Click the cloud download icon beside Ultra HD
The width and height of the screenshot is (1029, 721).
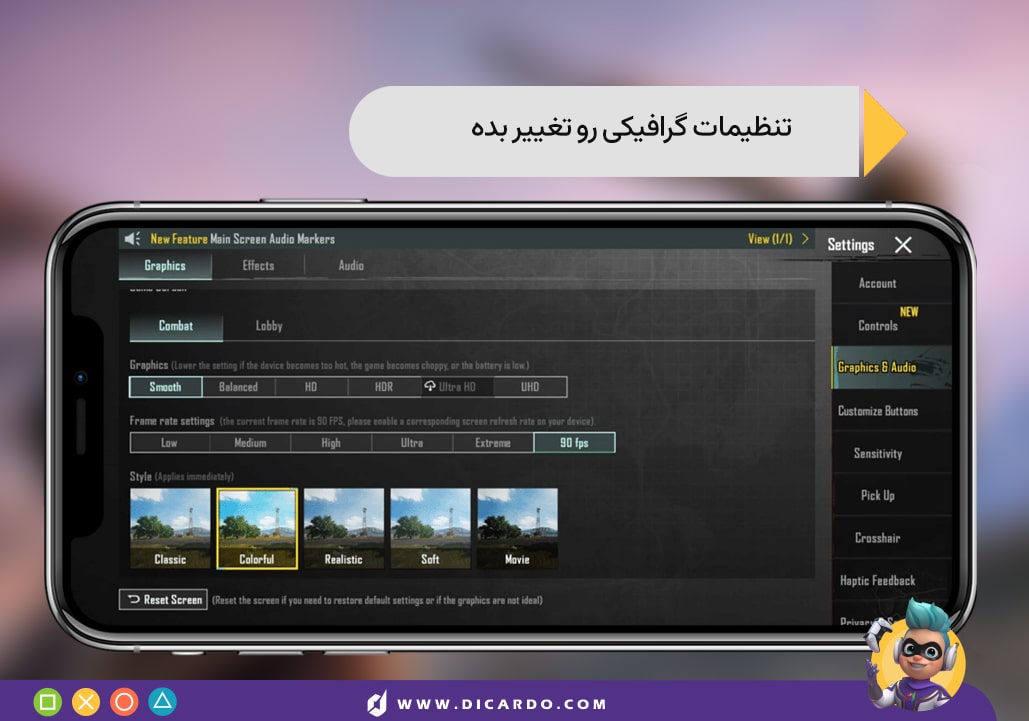(428, 386)
